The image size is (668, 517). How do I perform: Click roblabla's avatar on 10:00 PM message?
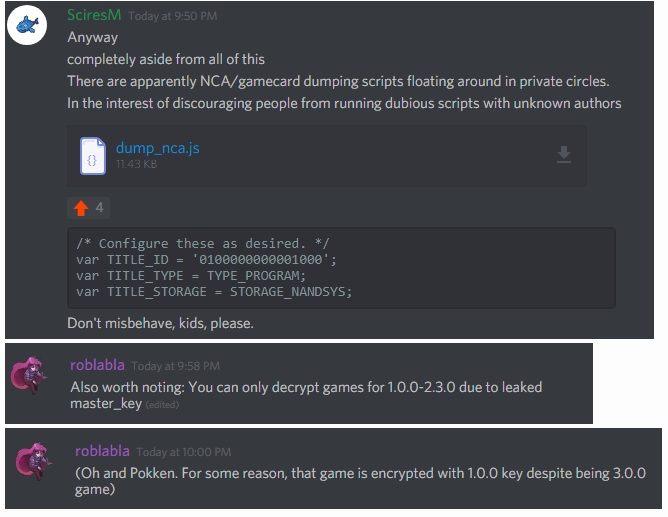coord(33,461)
